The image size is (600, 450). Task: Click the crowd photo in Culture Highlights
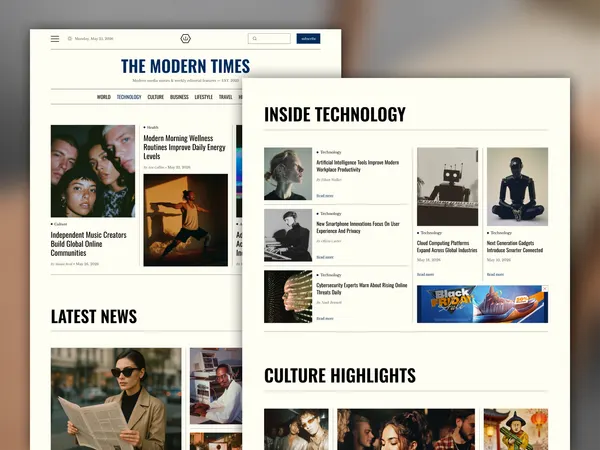(406, 429)
